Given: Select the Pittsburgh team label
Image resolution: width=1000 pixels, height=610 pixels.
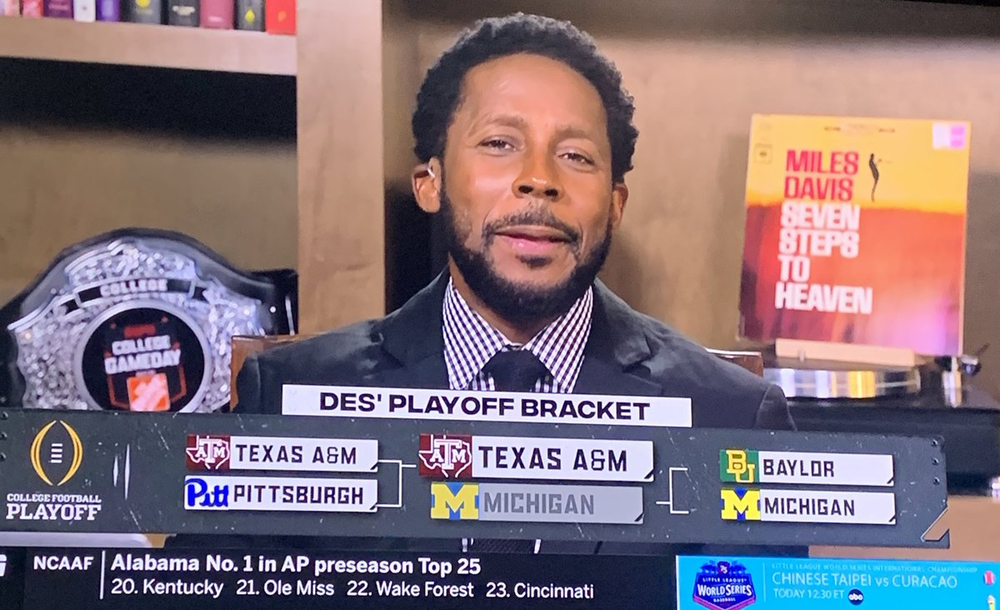Looking at the screenshot, I should point(303,494).
